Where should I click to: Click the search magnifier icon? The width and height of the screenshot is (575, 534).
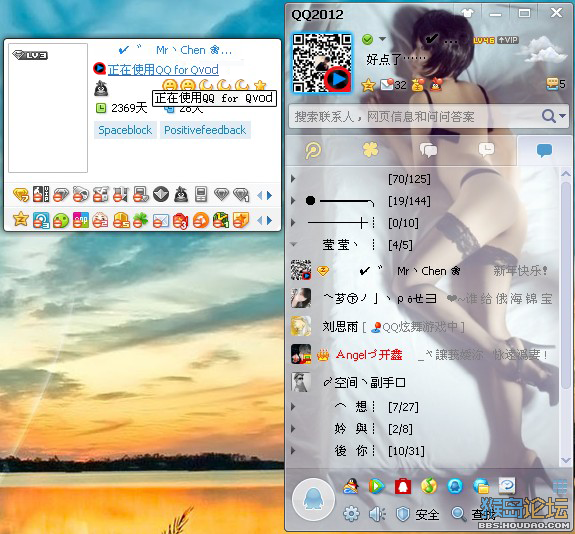549,116
